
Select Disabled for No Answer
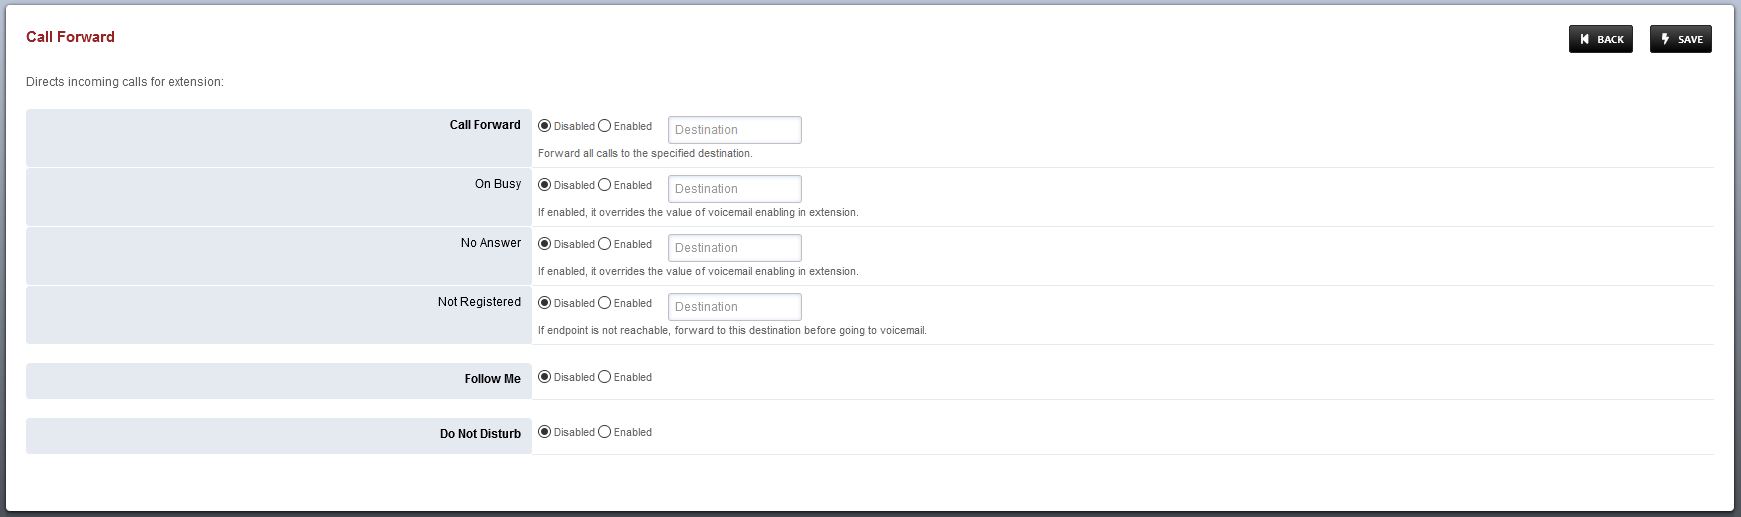pos(544,244)
